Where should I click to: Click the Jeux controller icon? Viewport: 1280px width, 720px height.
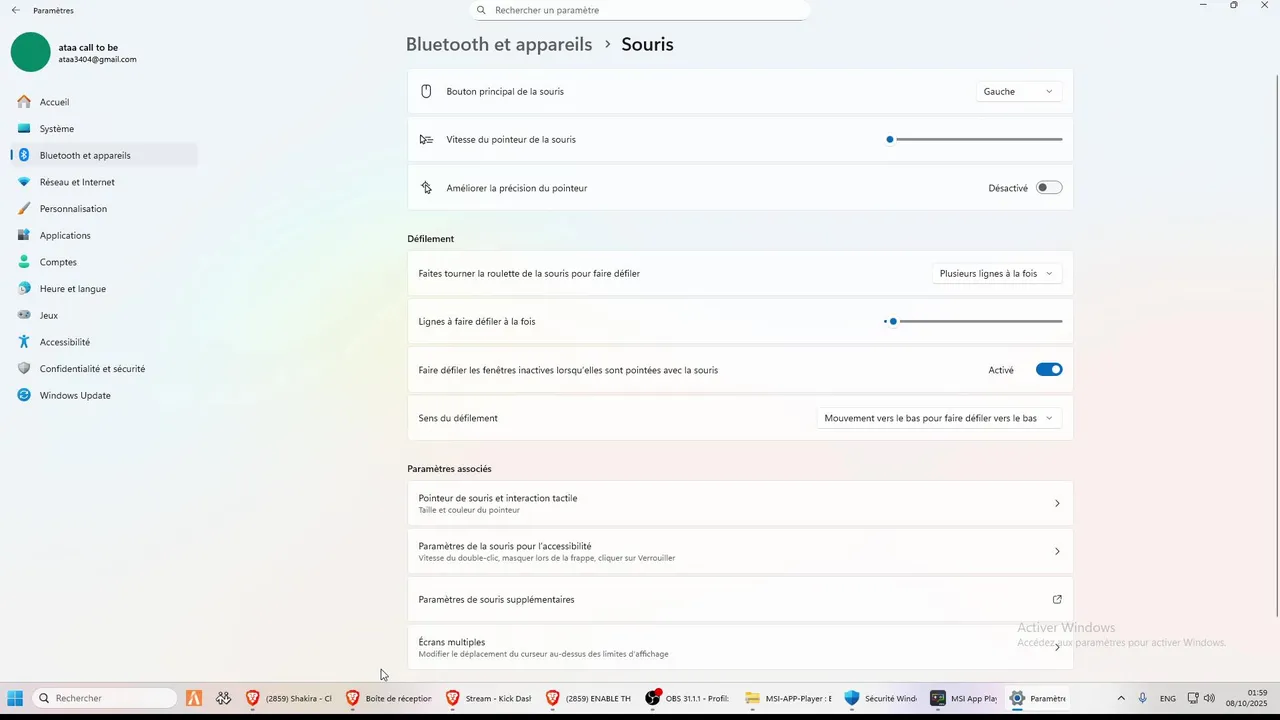pyautogui.click(x=24, y=315)
